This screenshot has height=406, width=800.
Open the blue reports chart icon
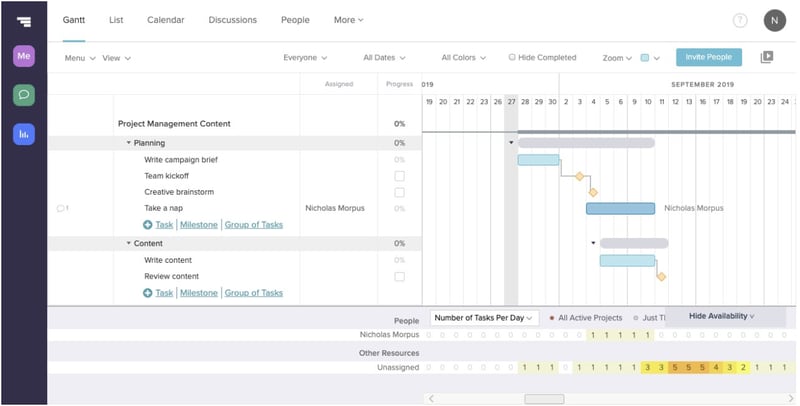(x=24, y=133)
